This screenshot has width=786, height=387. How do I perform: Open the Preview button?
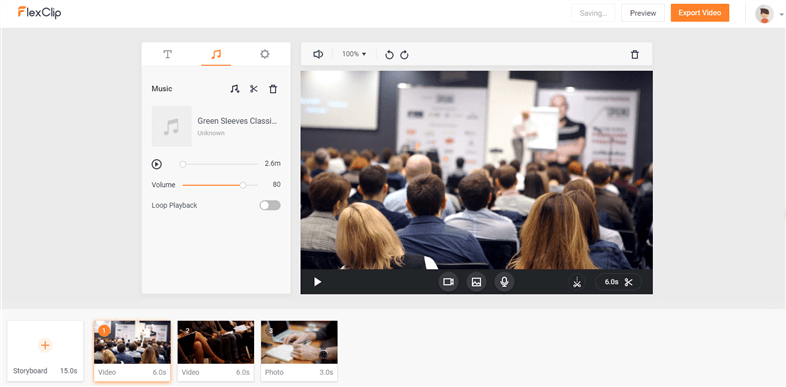(x=643, y=13)
